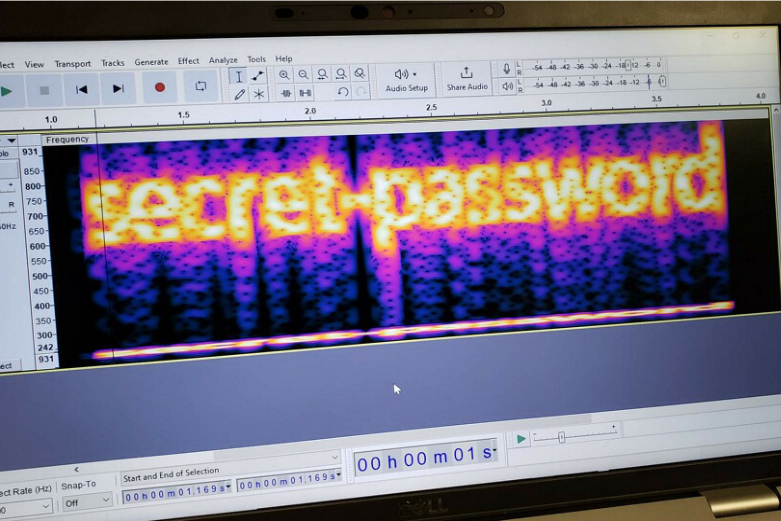Click the Zoom In magnifier

pos(284,75)
